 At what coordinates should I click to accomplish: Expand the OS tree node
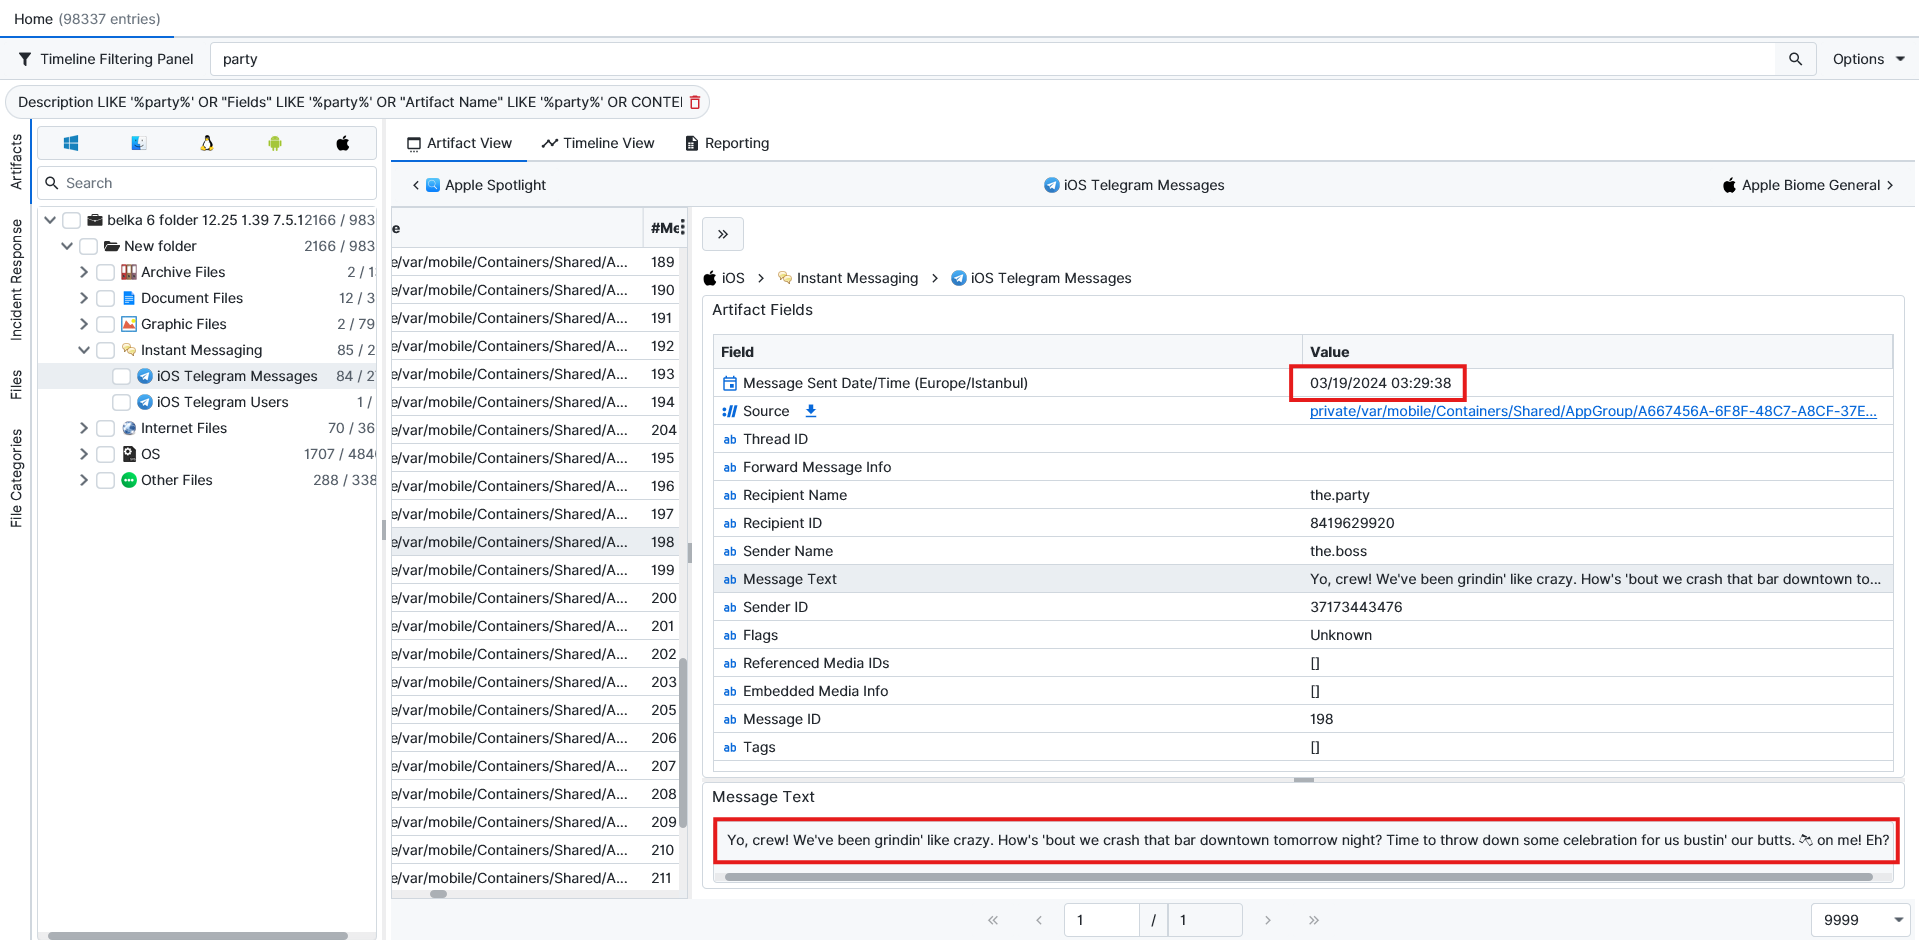pos(84,454)
